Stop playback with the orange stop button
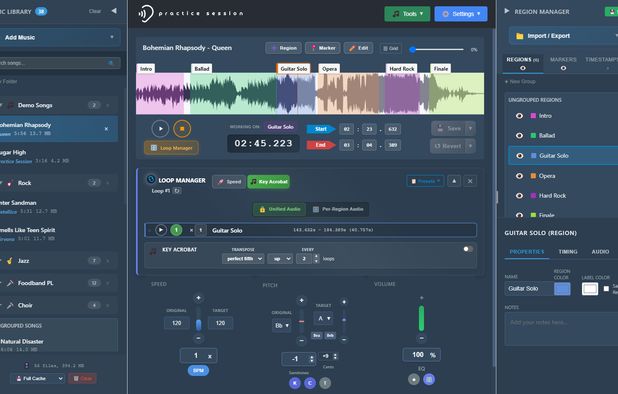This screenshot has width=618, height=394. [182, 128]
